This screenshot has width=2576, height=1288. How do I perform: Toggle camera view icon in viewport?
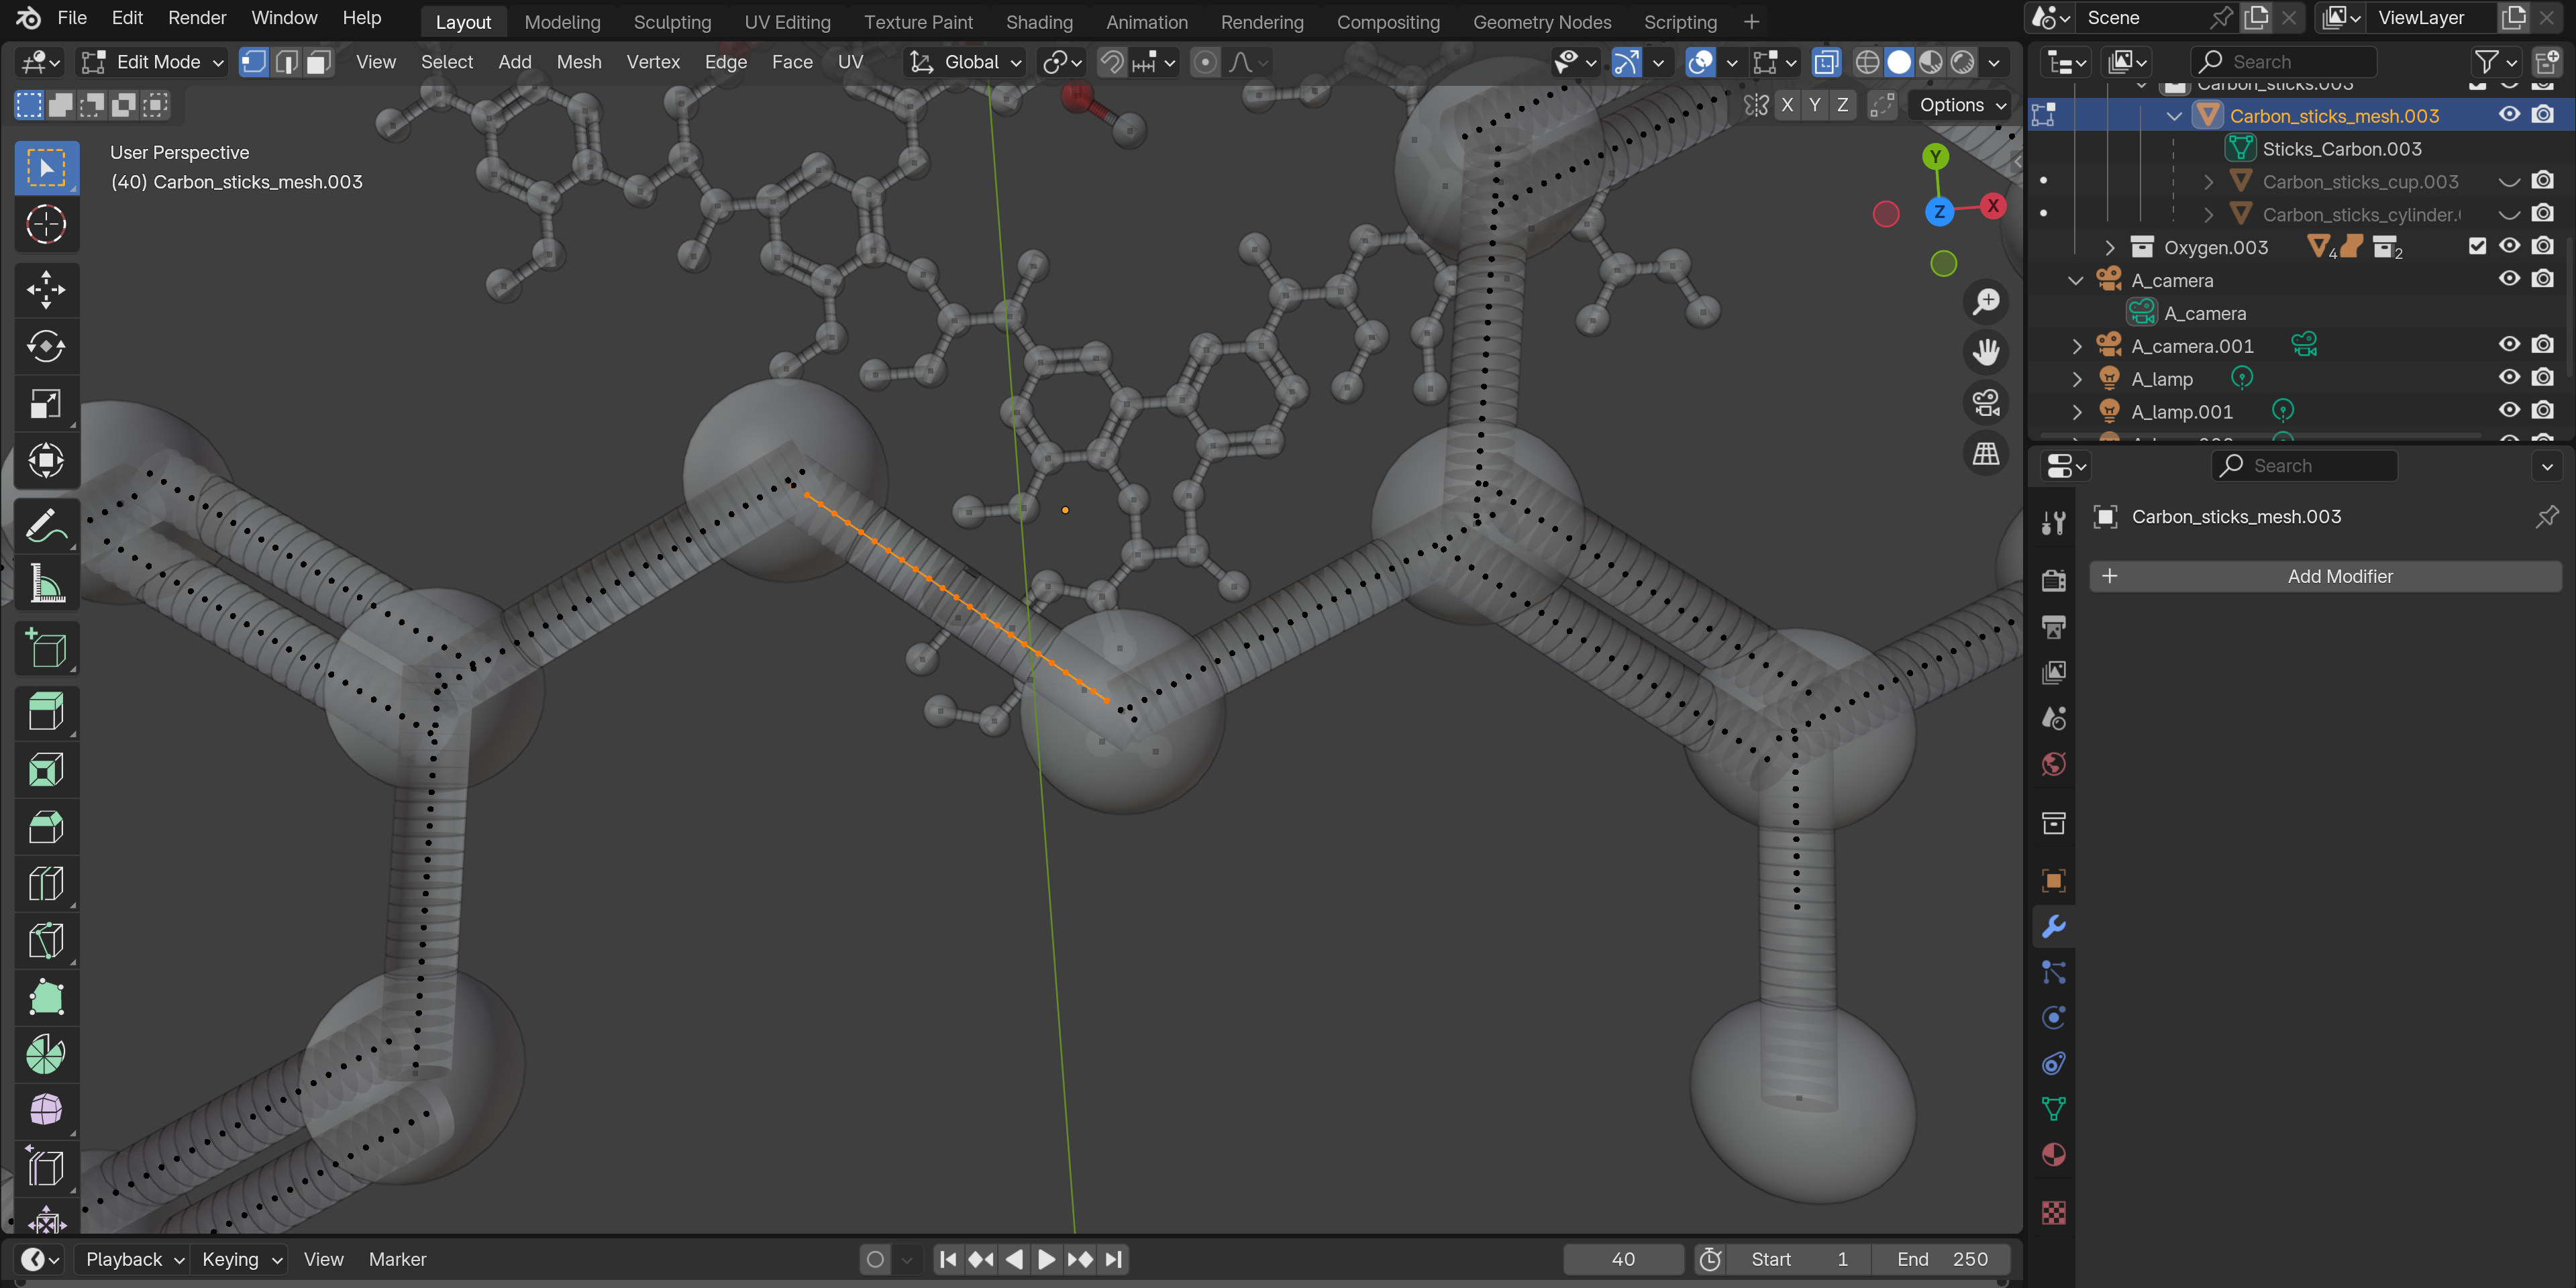click(1986, 403)
